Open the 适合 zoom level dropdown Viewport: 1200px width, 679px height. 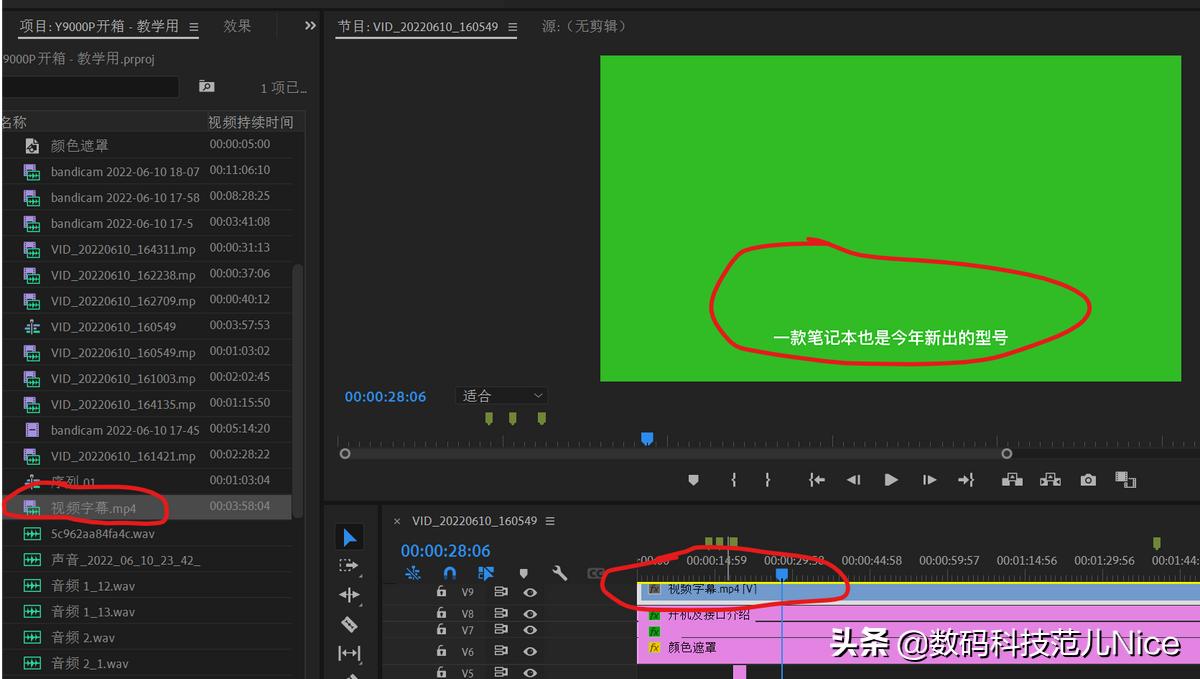[x=501, y=396]
